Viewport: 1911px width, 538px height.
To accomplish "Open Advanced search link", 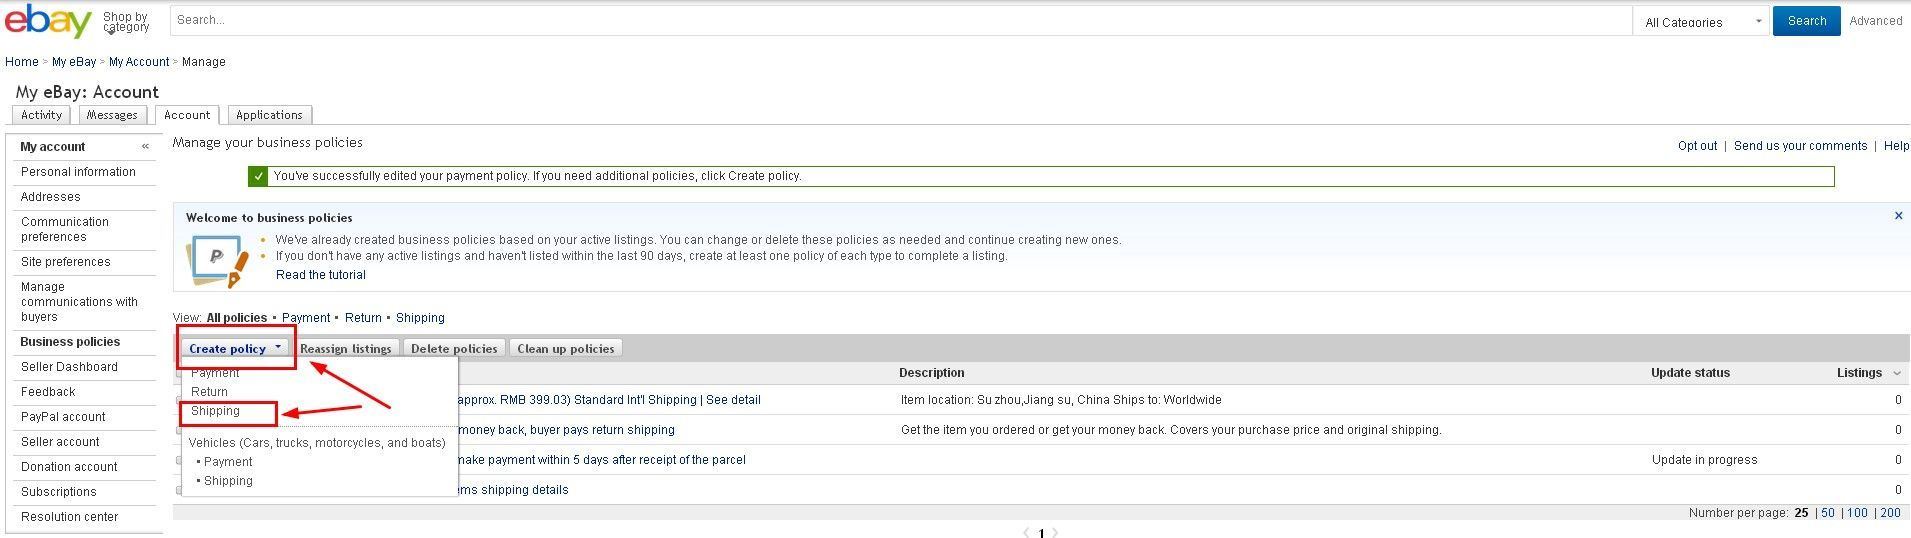I will click(1875, 21).
